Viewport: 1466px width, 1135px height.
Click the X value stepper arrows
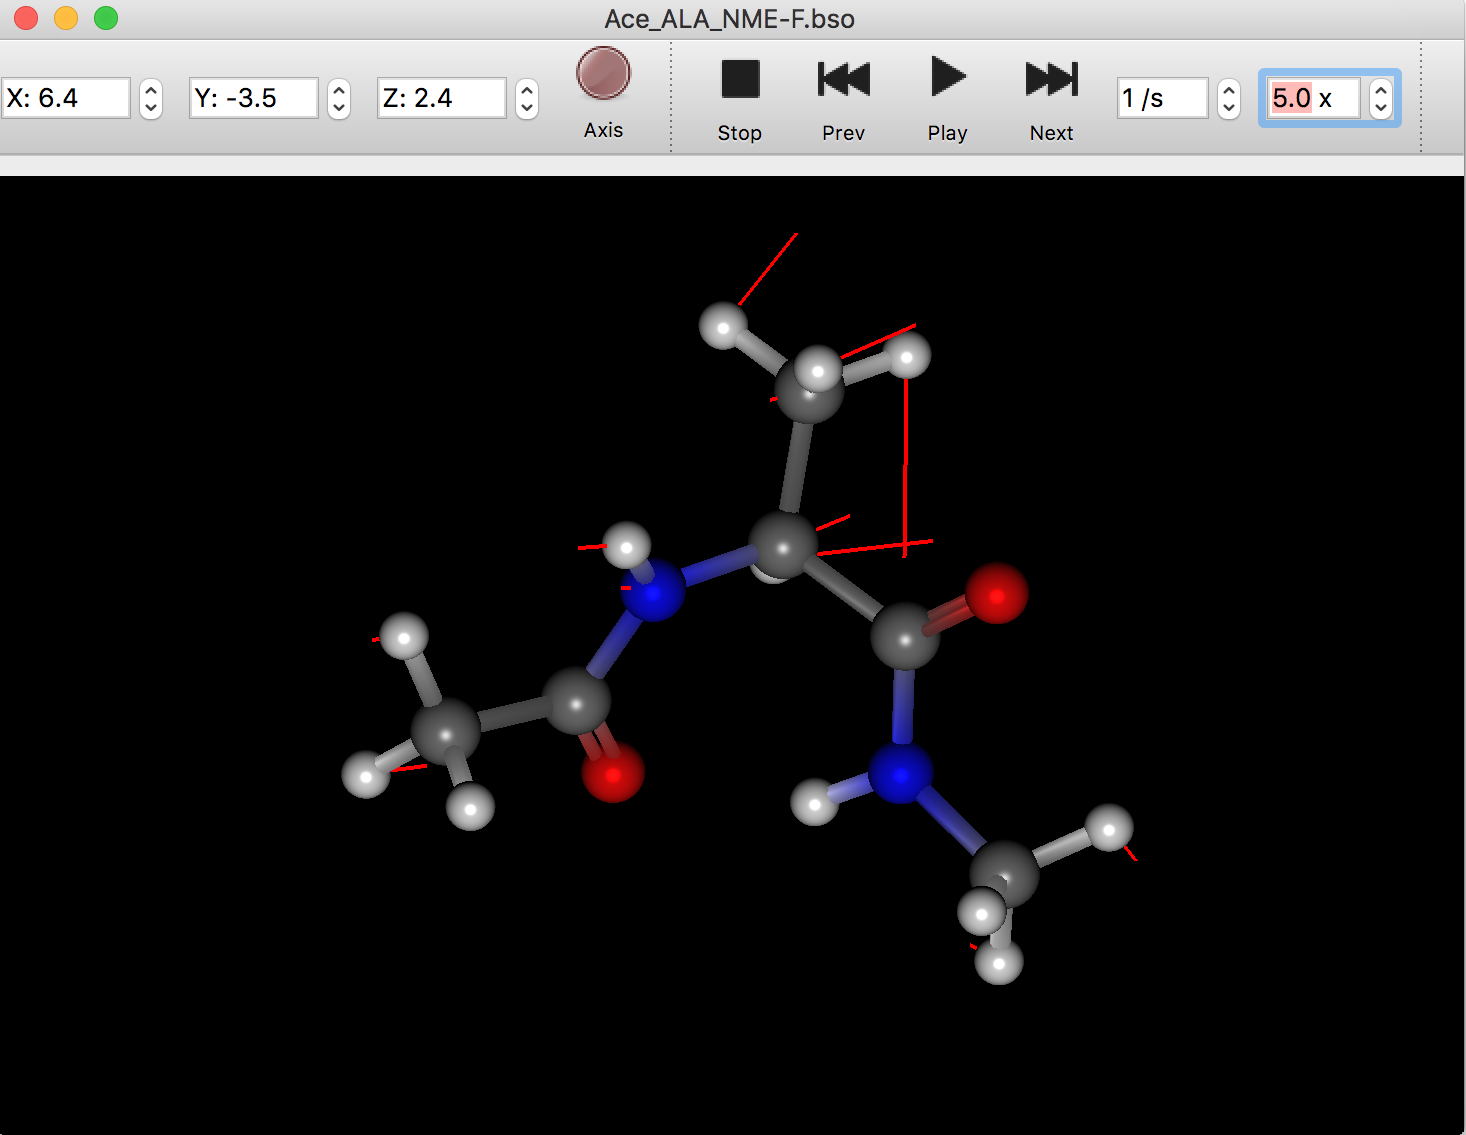click(x=151, y=98)
